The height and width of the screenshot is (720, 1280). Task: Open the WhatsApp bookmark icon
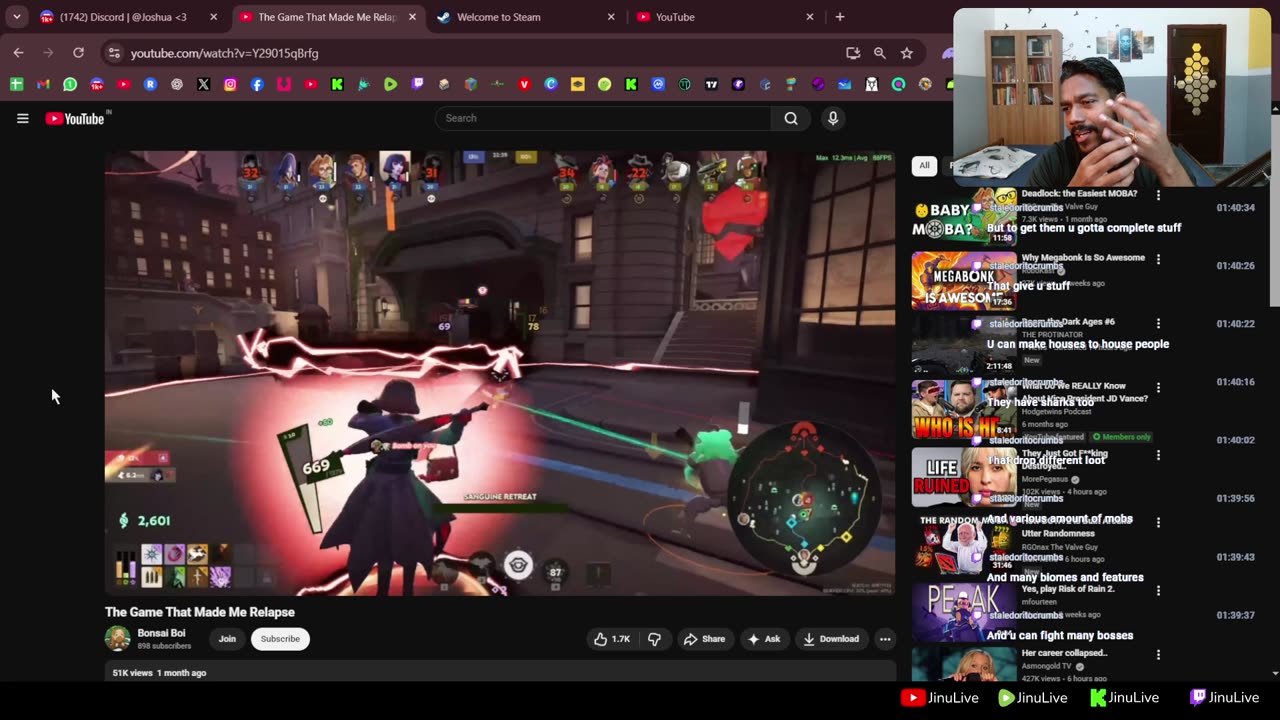coord(70,85)
